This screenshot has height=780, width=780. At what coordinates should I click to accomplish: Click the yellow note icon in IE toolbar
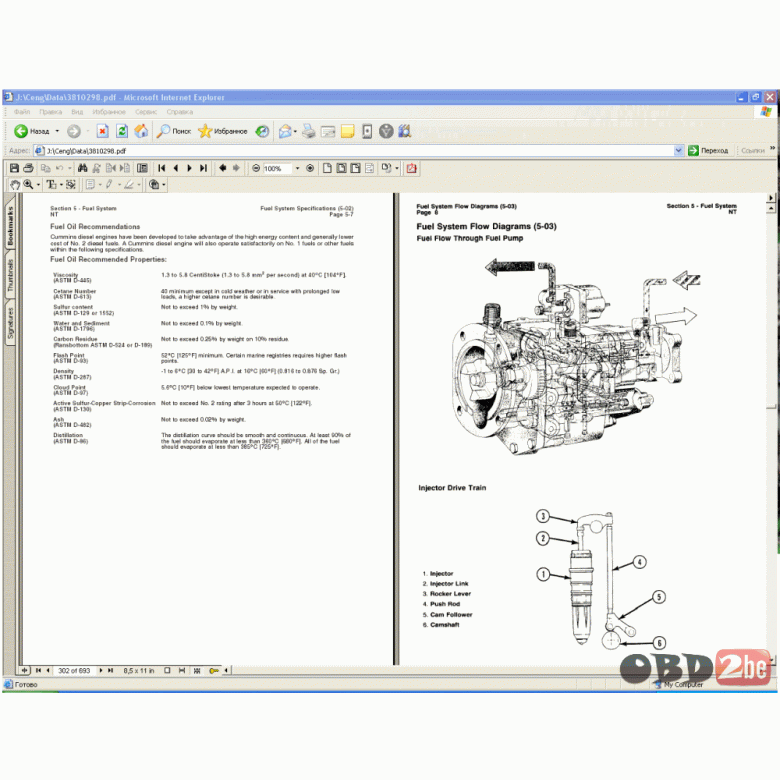[347, 131]
